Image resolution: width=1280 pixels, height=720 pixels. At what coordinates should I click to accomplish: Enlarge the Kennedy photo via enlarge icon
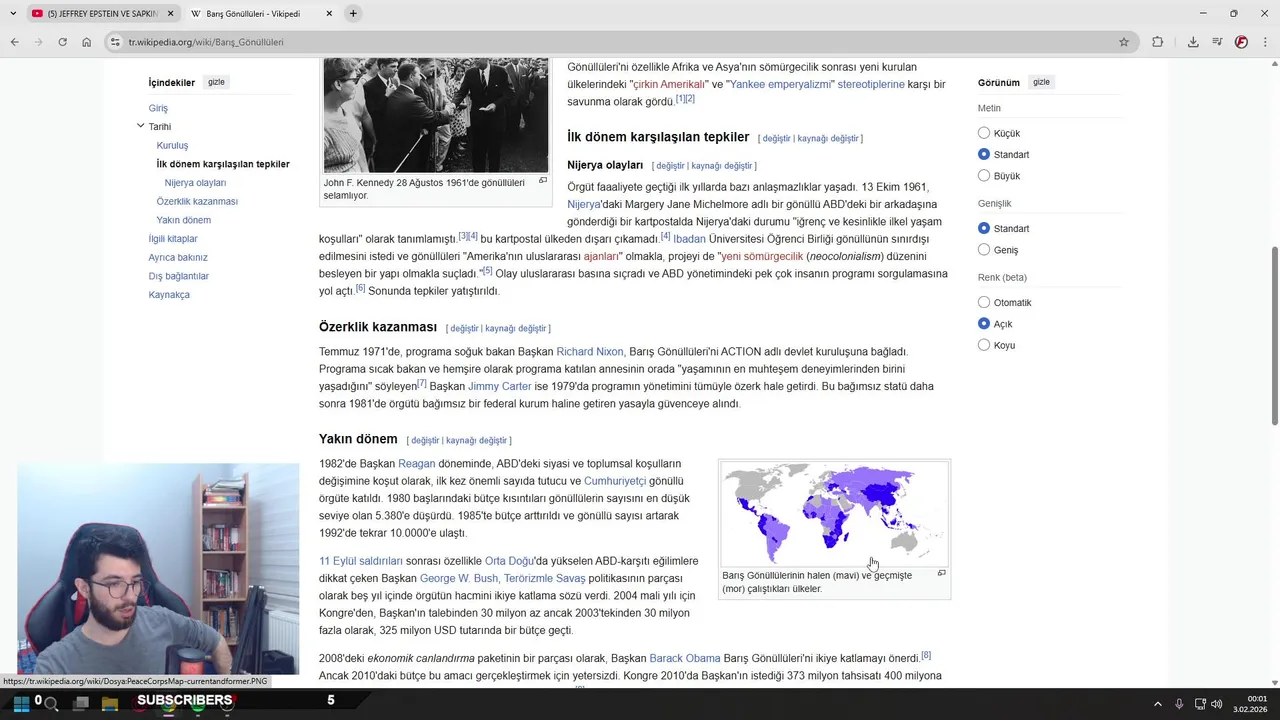pos(543,181)
